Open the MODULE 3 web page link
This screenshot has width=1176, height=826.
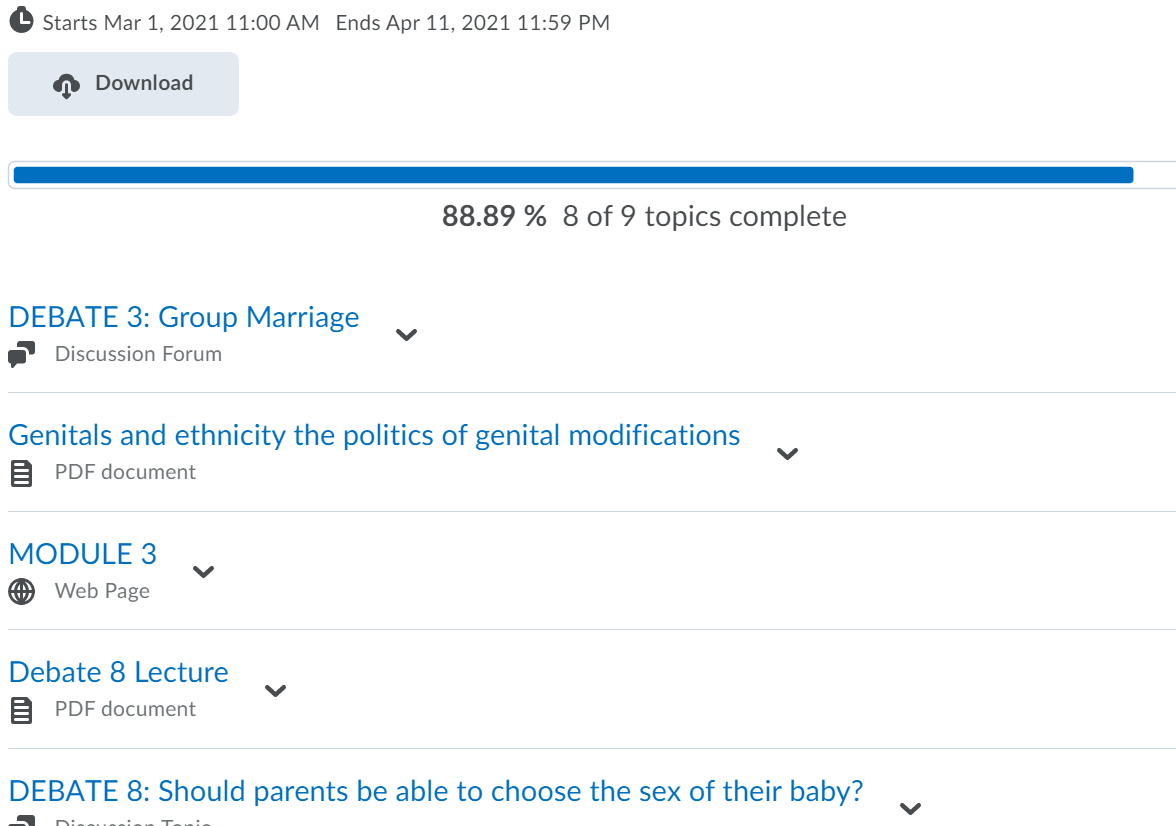coord(82,554)
